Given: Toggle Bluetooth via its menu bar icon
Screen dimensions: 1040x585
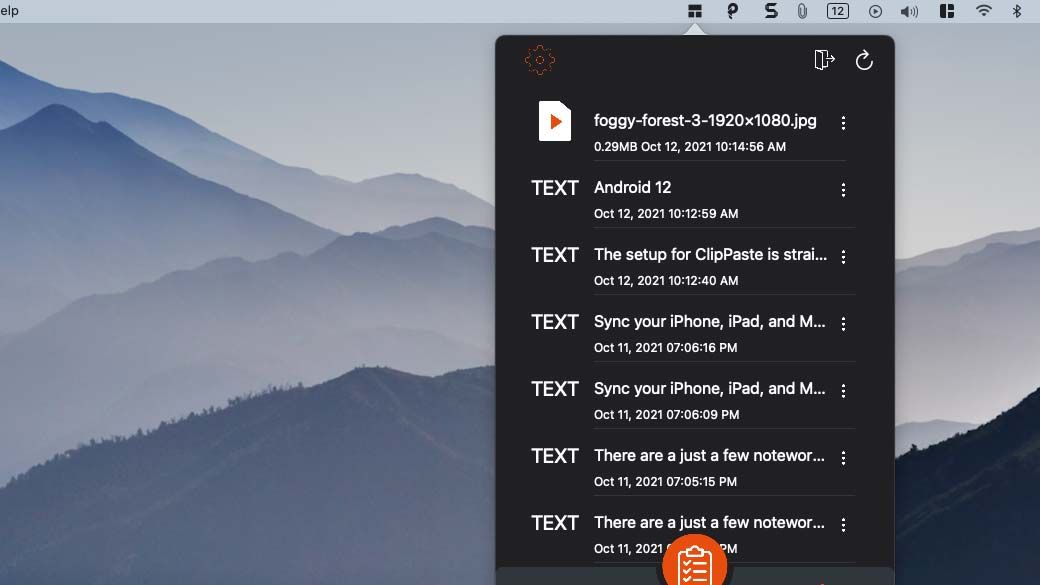Looking at the screenshot, I should pos(1019,11).
